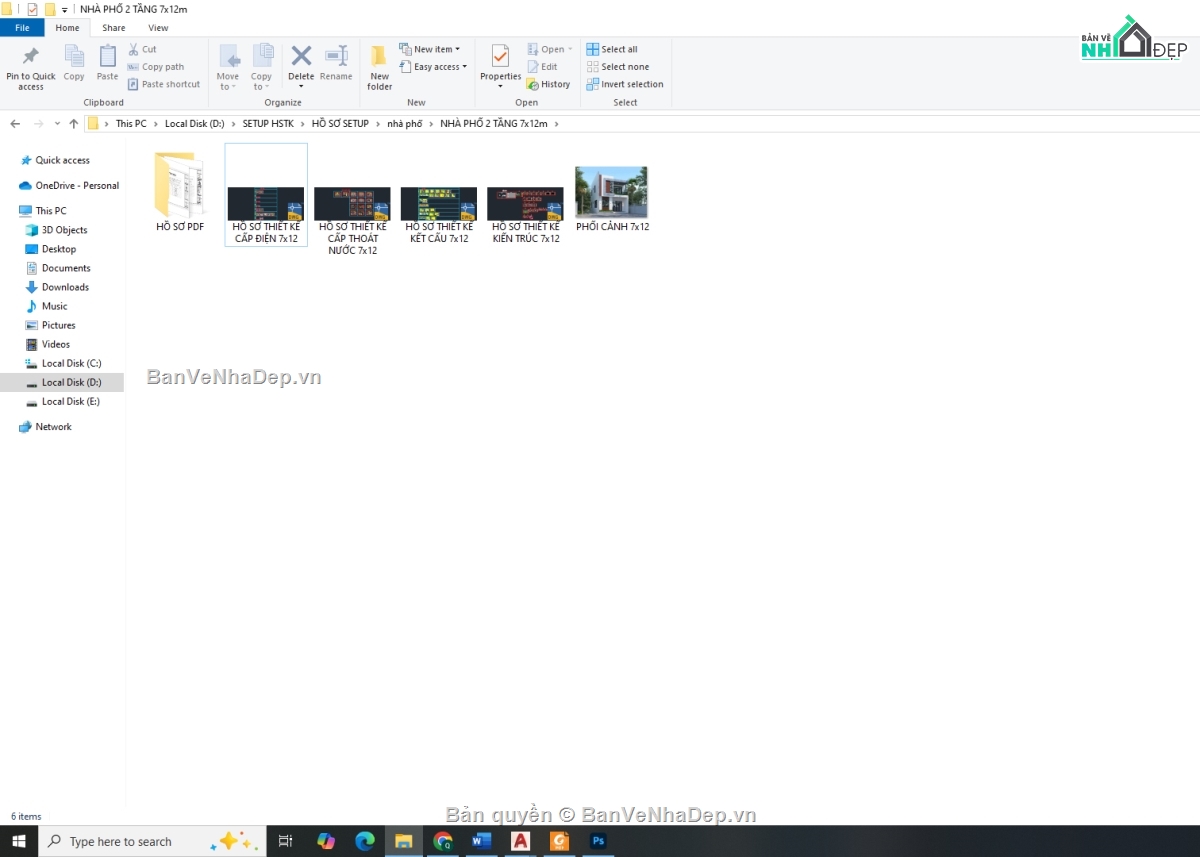
Task: Click the Up directory arrow
Action: pyautogui.click(x=73, y=124)
